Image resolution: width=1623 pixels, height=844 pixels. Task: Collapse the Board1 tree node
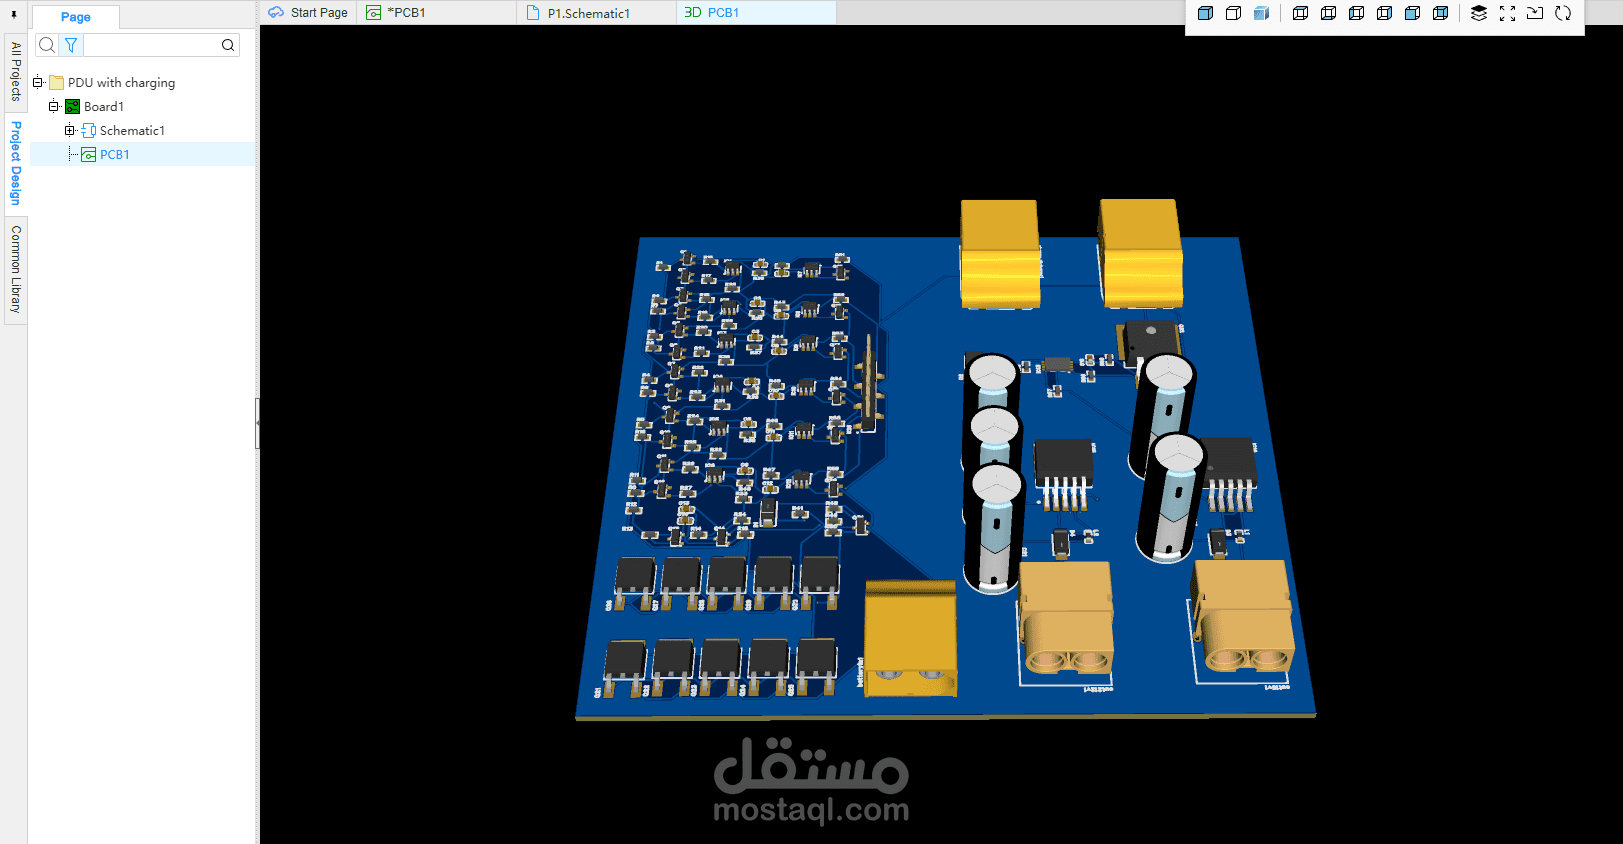coord(54,107)
